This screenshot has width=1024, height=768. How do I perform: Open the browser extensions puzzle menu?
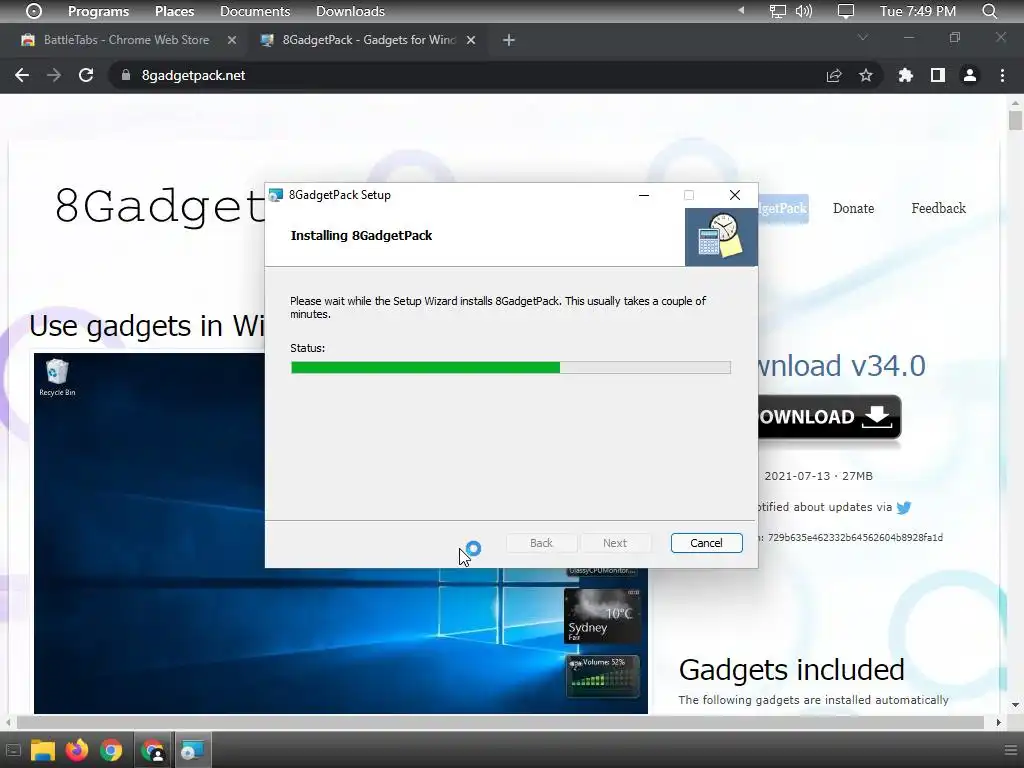905,76
